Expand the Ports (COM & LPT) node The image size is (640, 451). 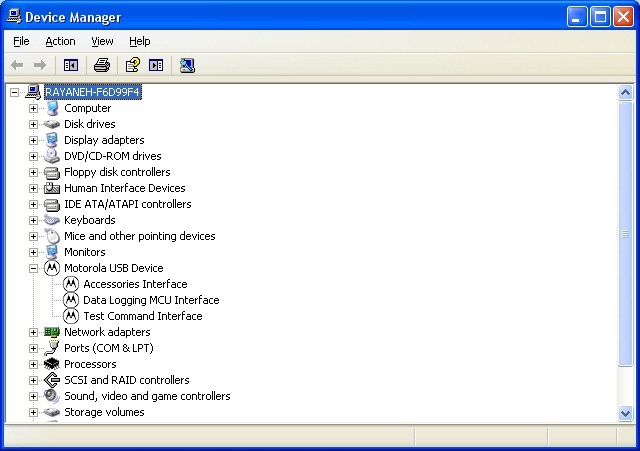pos(33,348)
